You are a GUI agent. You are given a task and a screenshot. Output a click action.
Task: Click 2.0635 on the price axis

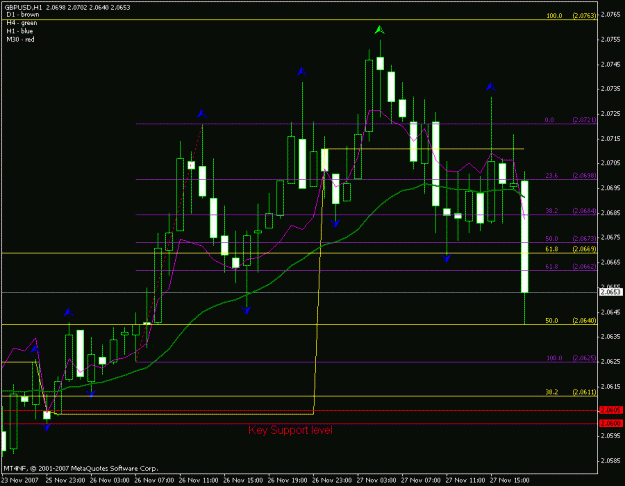click(x=611, y=336)
